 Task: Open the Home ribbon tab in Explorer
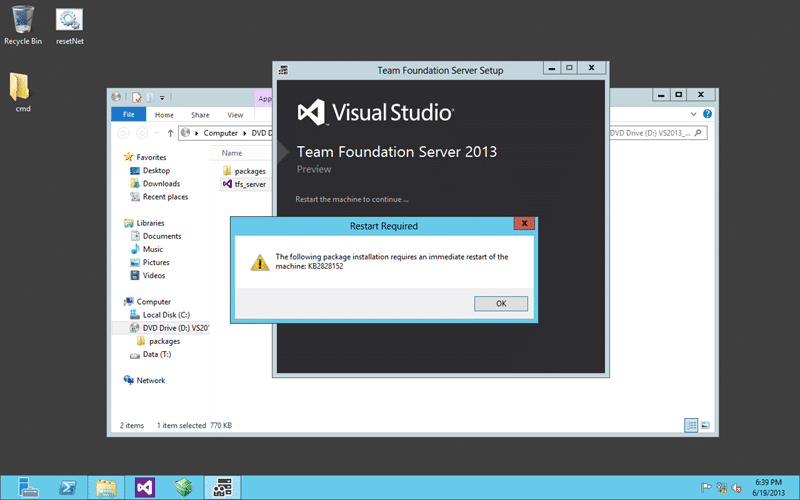coord(164,115)
